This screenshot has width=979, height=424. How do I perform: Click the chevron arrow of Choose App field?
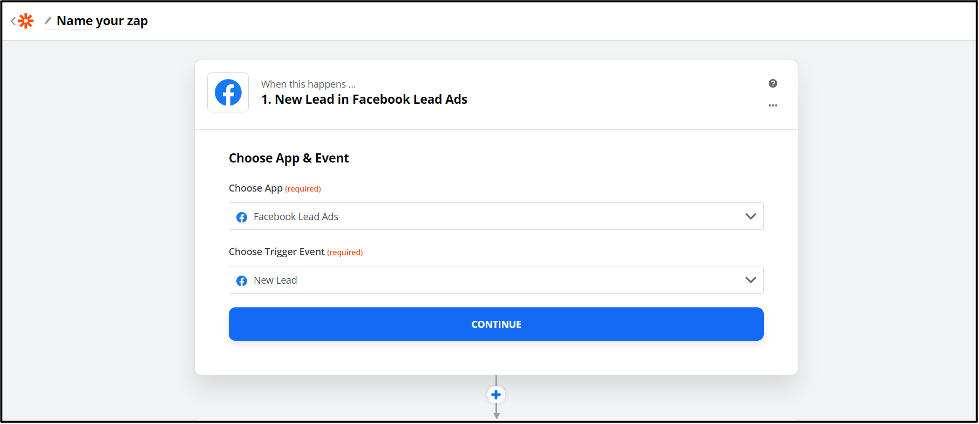pos(750,216)
